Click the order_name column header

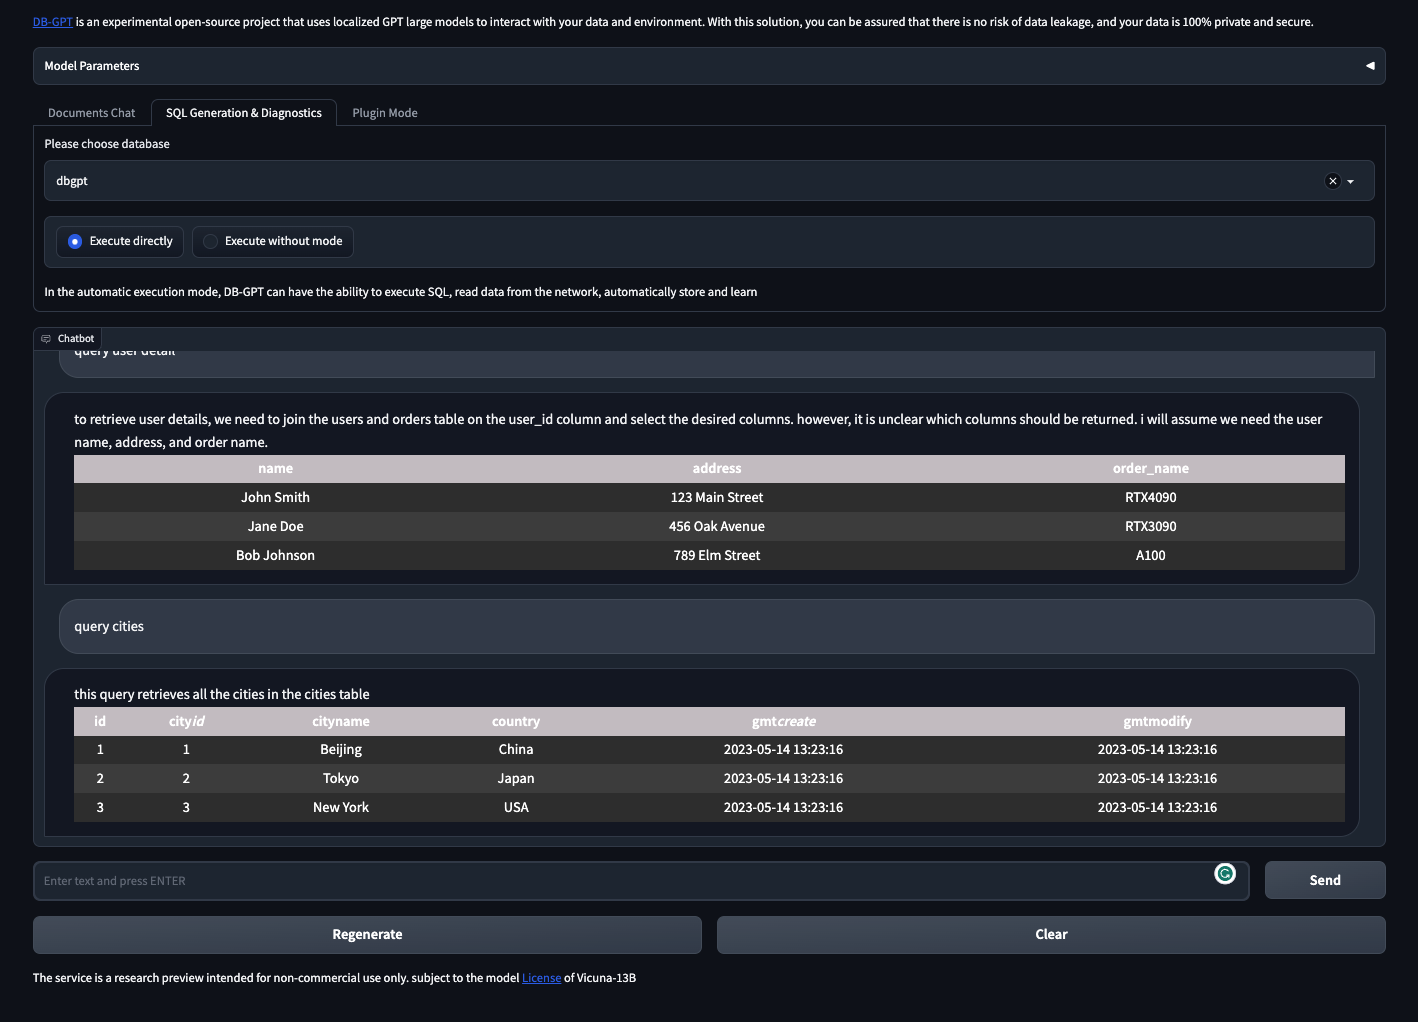(x=1150, y=469)
